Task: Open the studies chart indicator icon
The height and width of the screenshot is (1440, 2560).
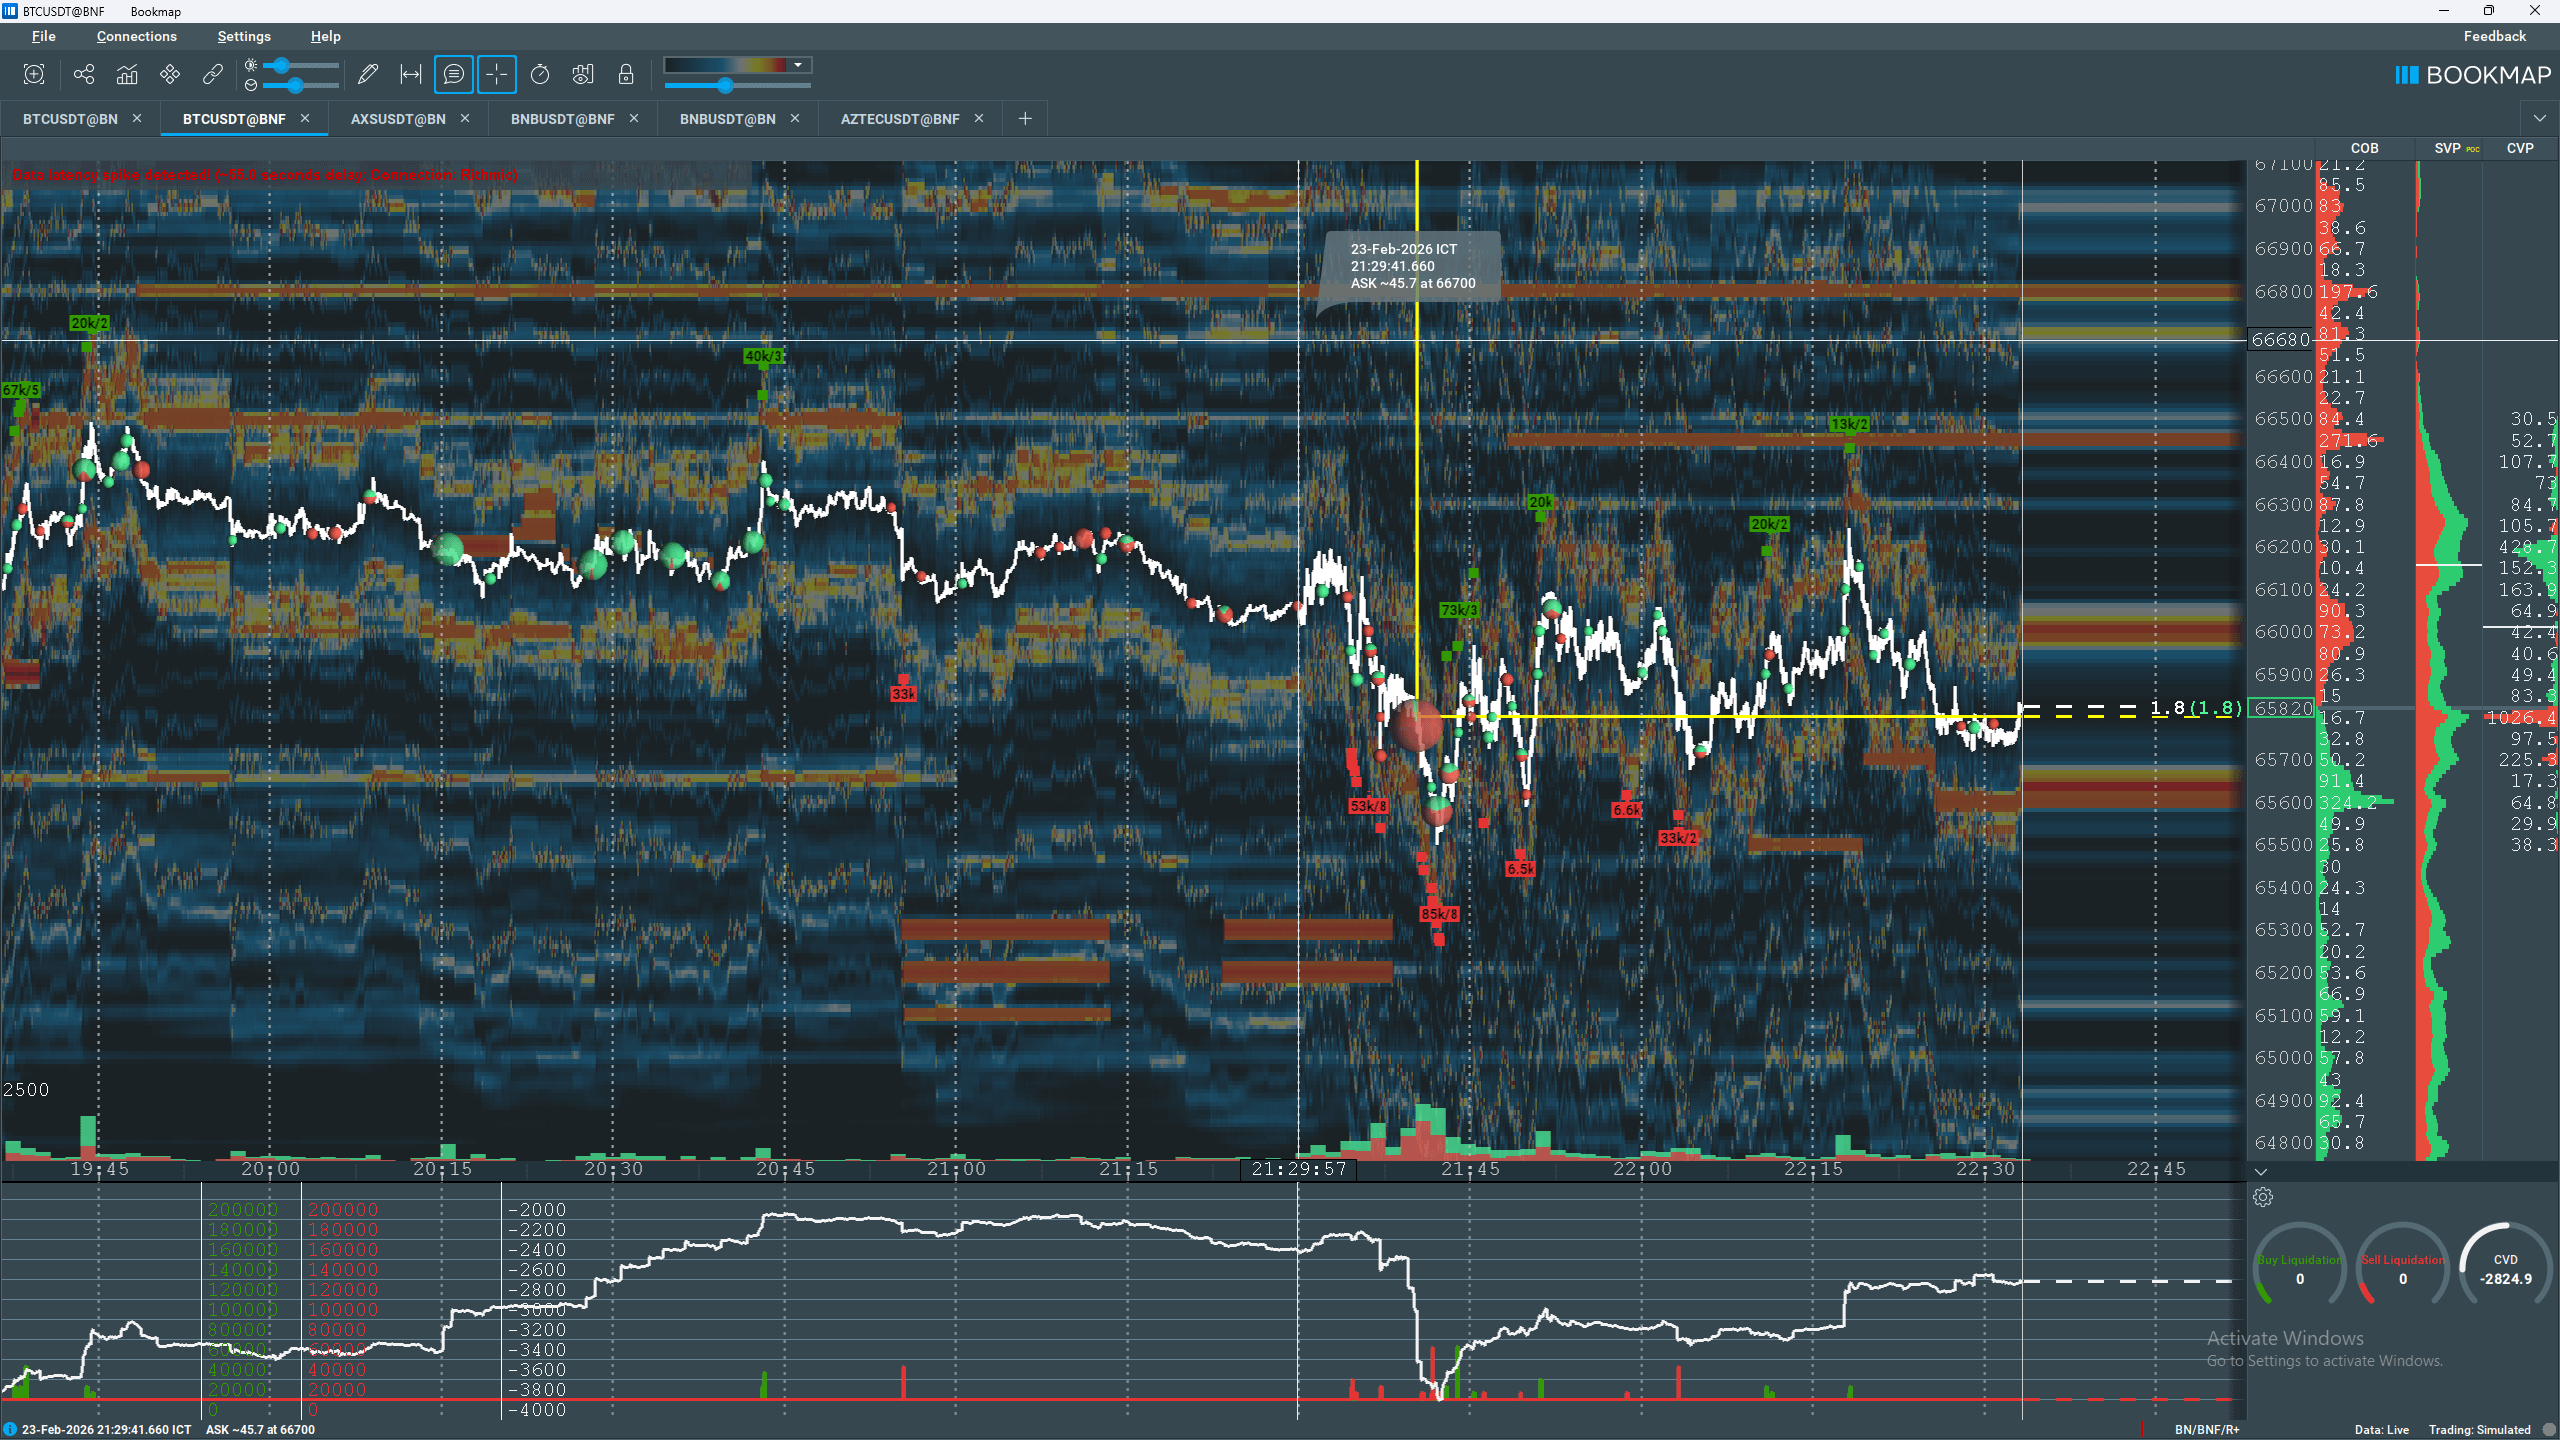Action: (127, 74)
